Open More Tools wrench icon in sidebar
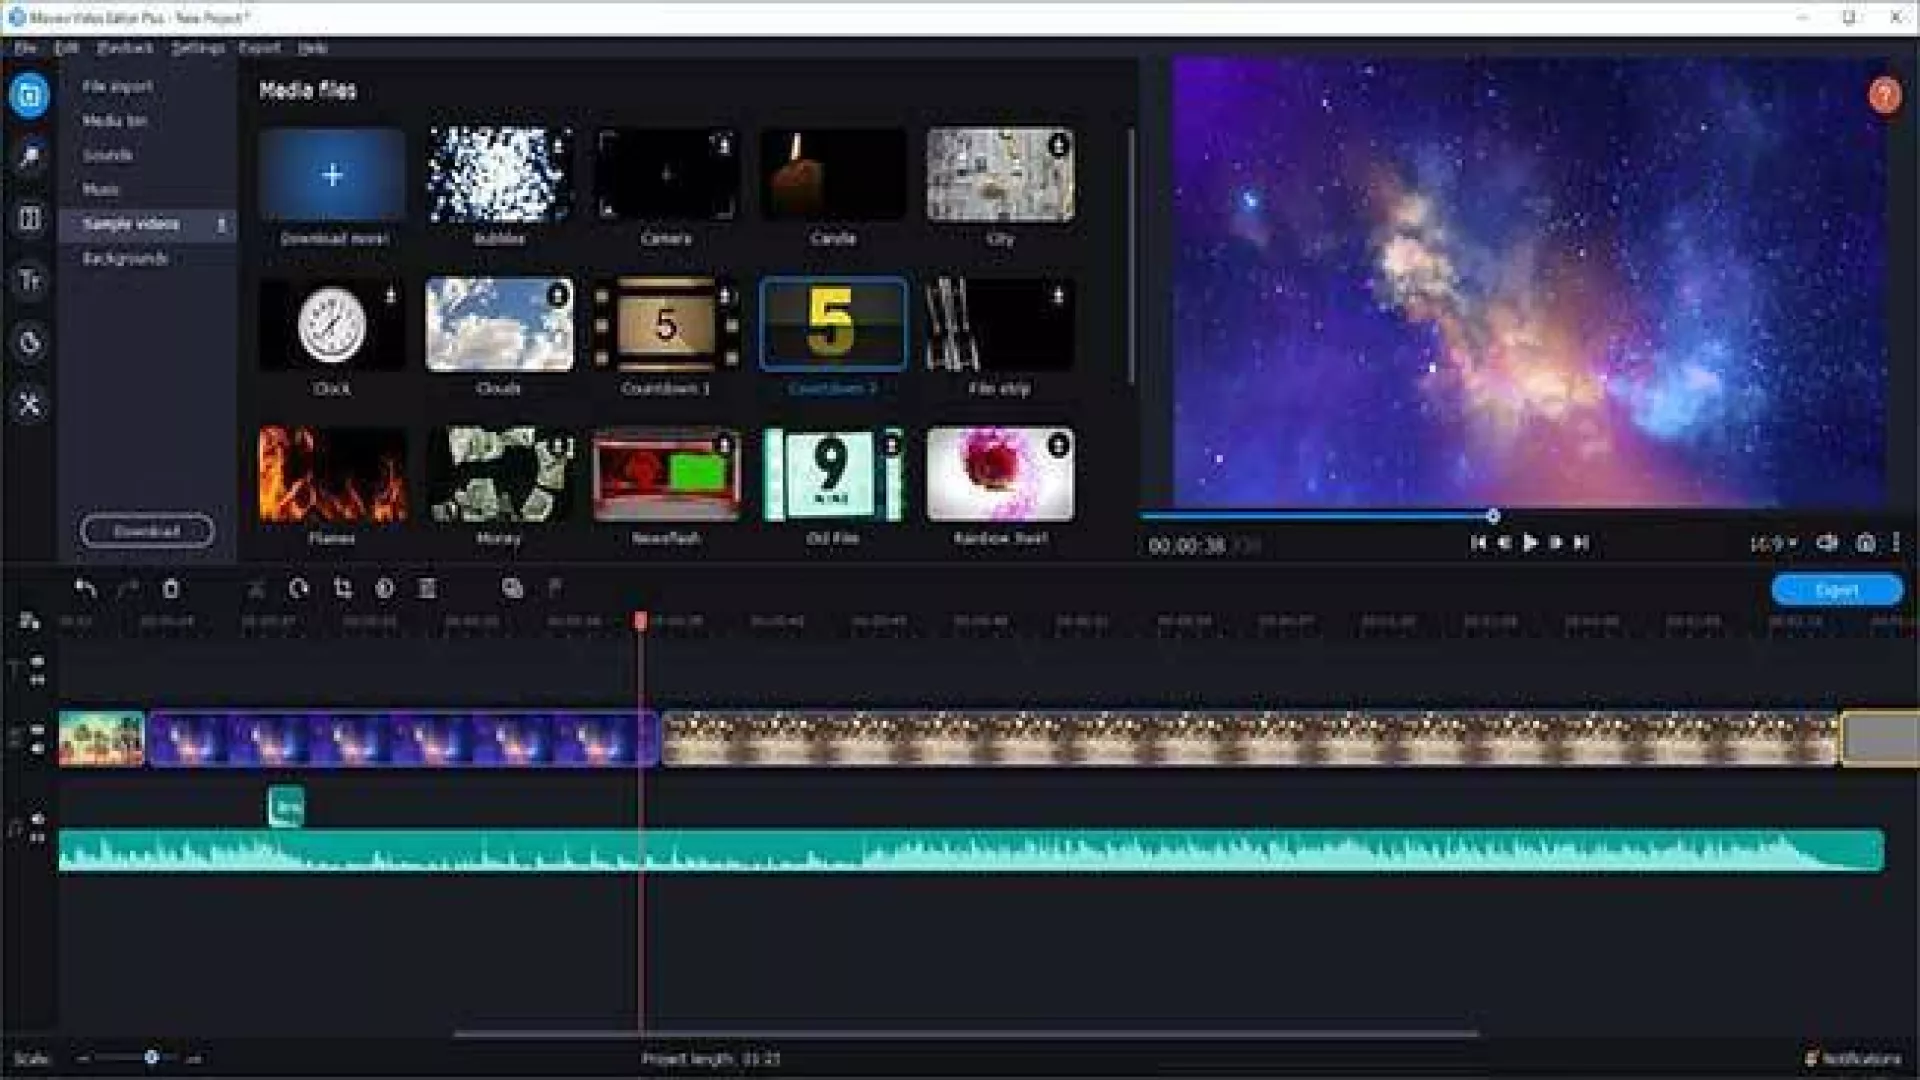Viewport: 1920px width, 1080px height. (x=29, y=405)
